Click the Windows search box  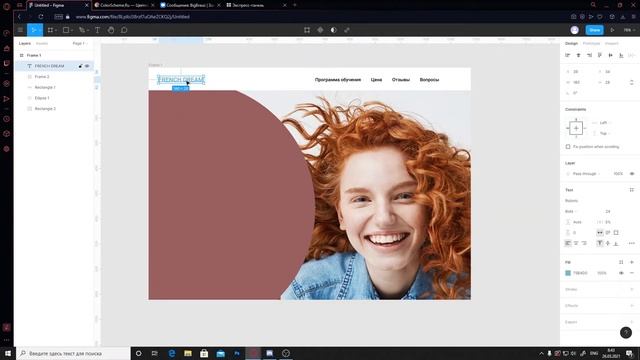click(73, 353)
